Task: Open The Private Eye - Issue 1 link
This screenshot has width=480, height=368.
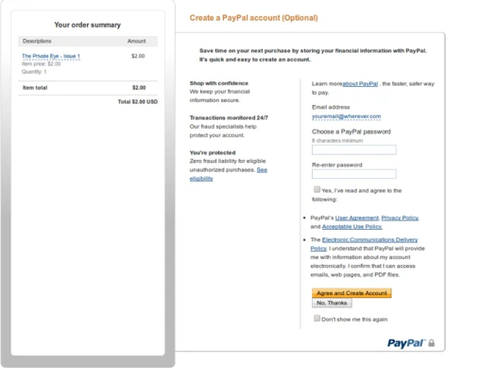Action: point(51,56)
